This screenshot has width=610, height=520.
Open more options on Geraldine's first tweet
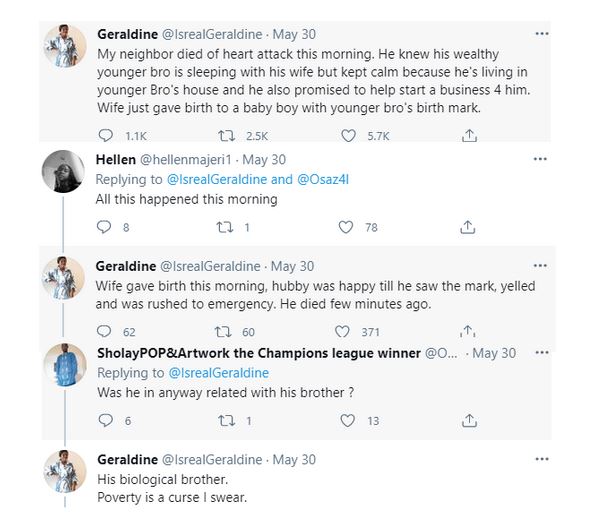(541, 34)
